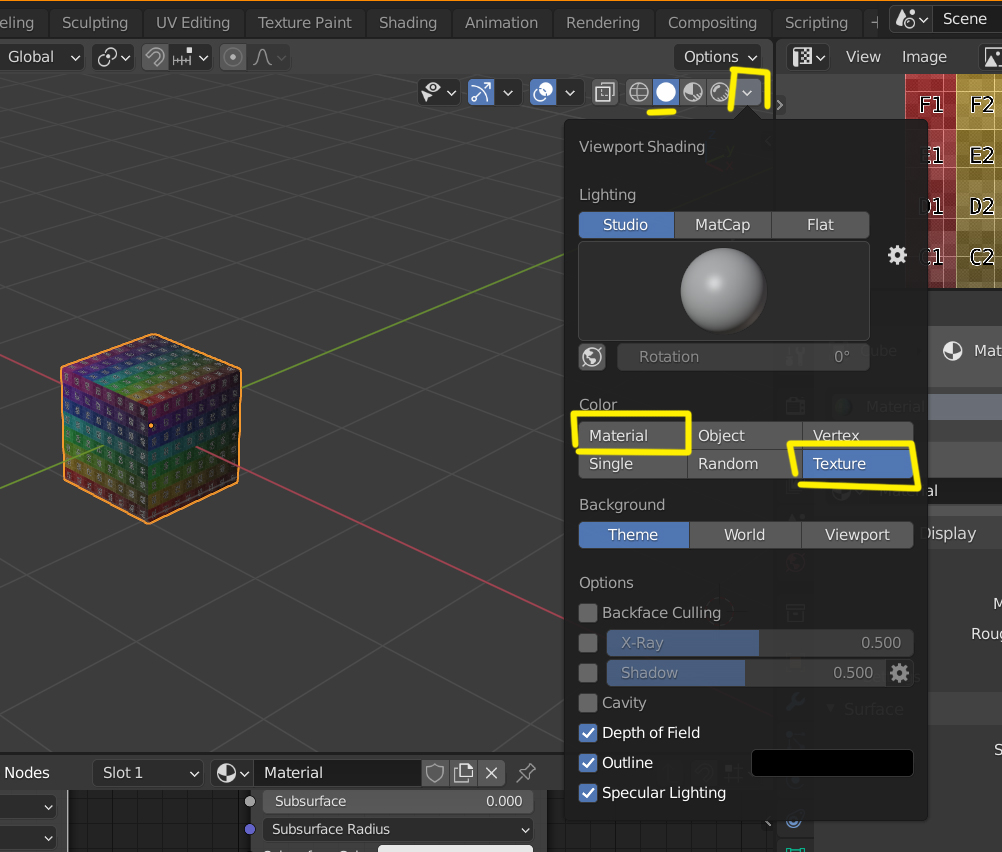Open the scene browse icon
This screenshot has height=852, width=1002.
pos(911,19)
